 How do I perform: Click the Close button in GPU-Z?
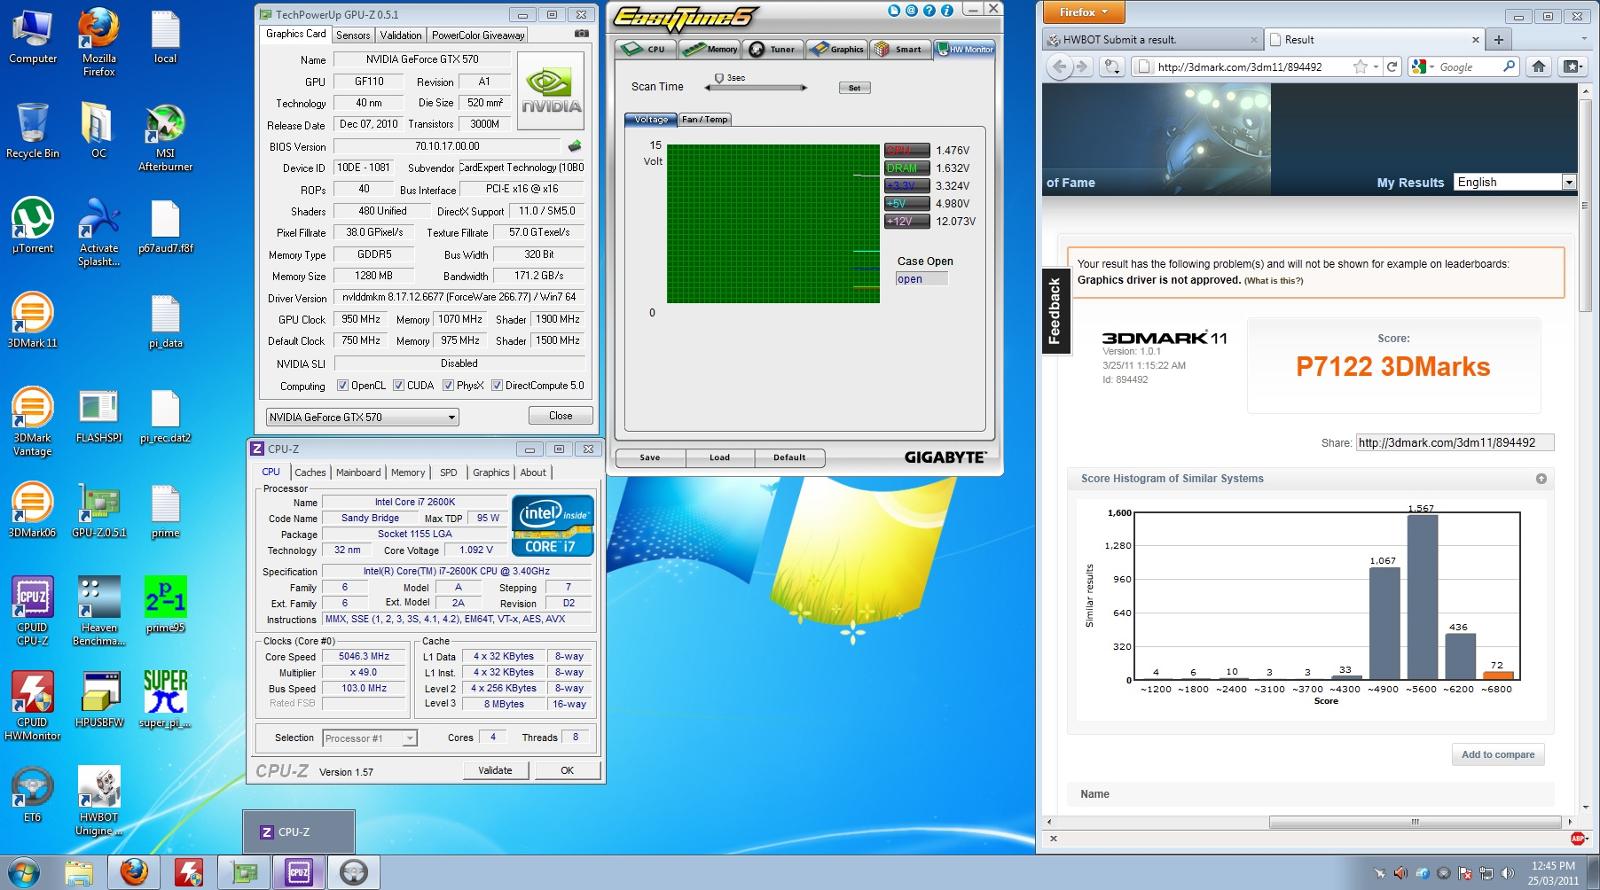pos(560,416)
